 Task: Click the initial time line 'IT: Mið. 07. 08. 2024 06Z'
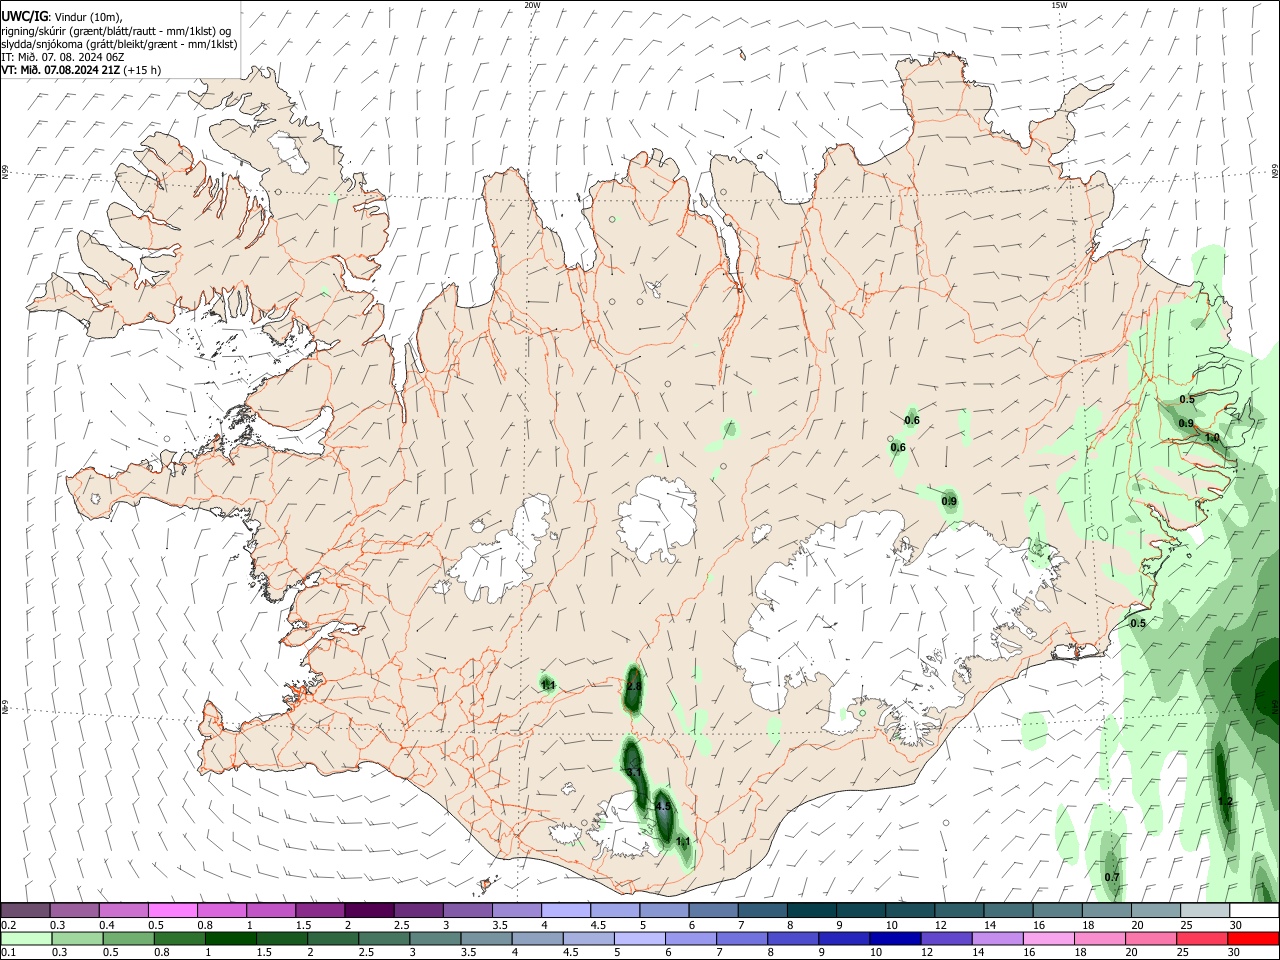click(x=62, y=57)
